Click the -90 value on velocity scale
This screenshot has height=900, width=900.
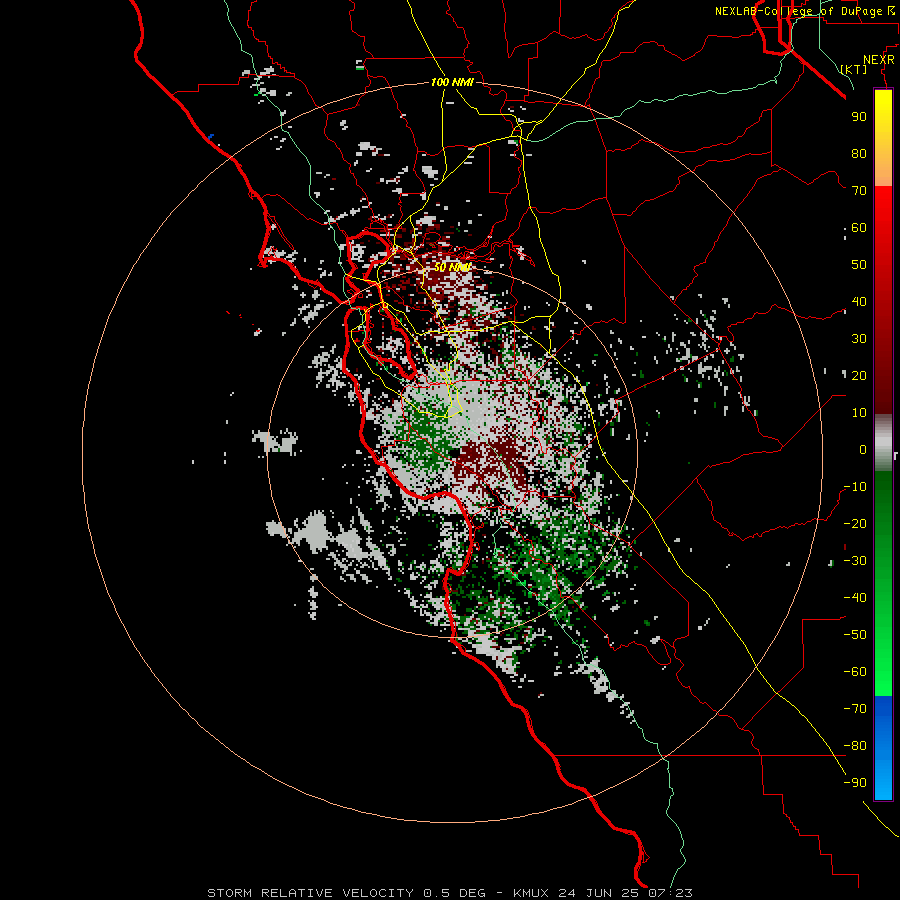[x=855, y=783]
